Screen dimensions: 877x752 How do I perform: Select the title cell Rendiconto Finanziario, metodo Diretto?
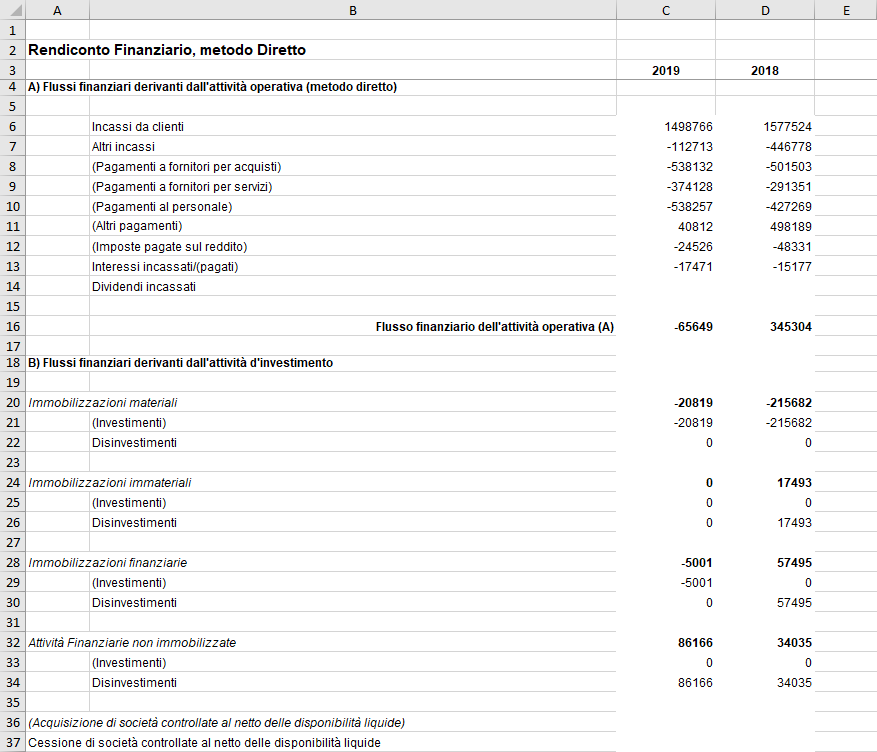pos(168,49)
